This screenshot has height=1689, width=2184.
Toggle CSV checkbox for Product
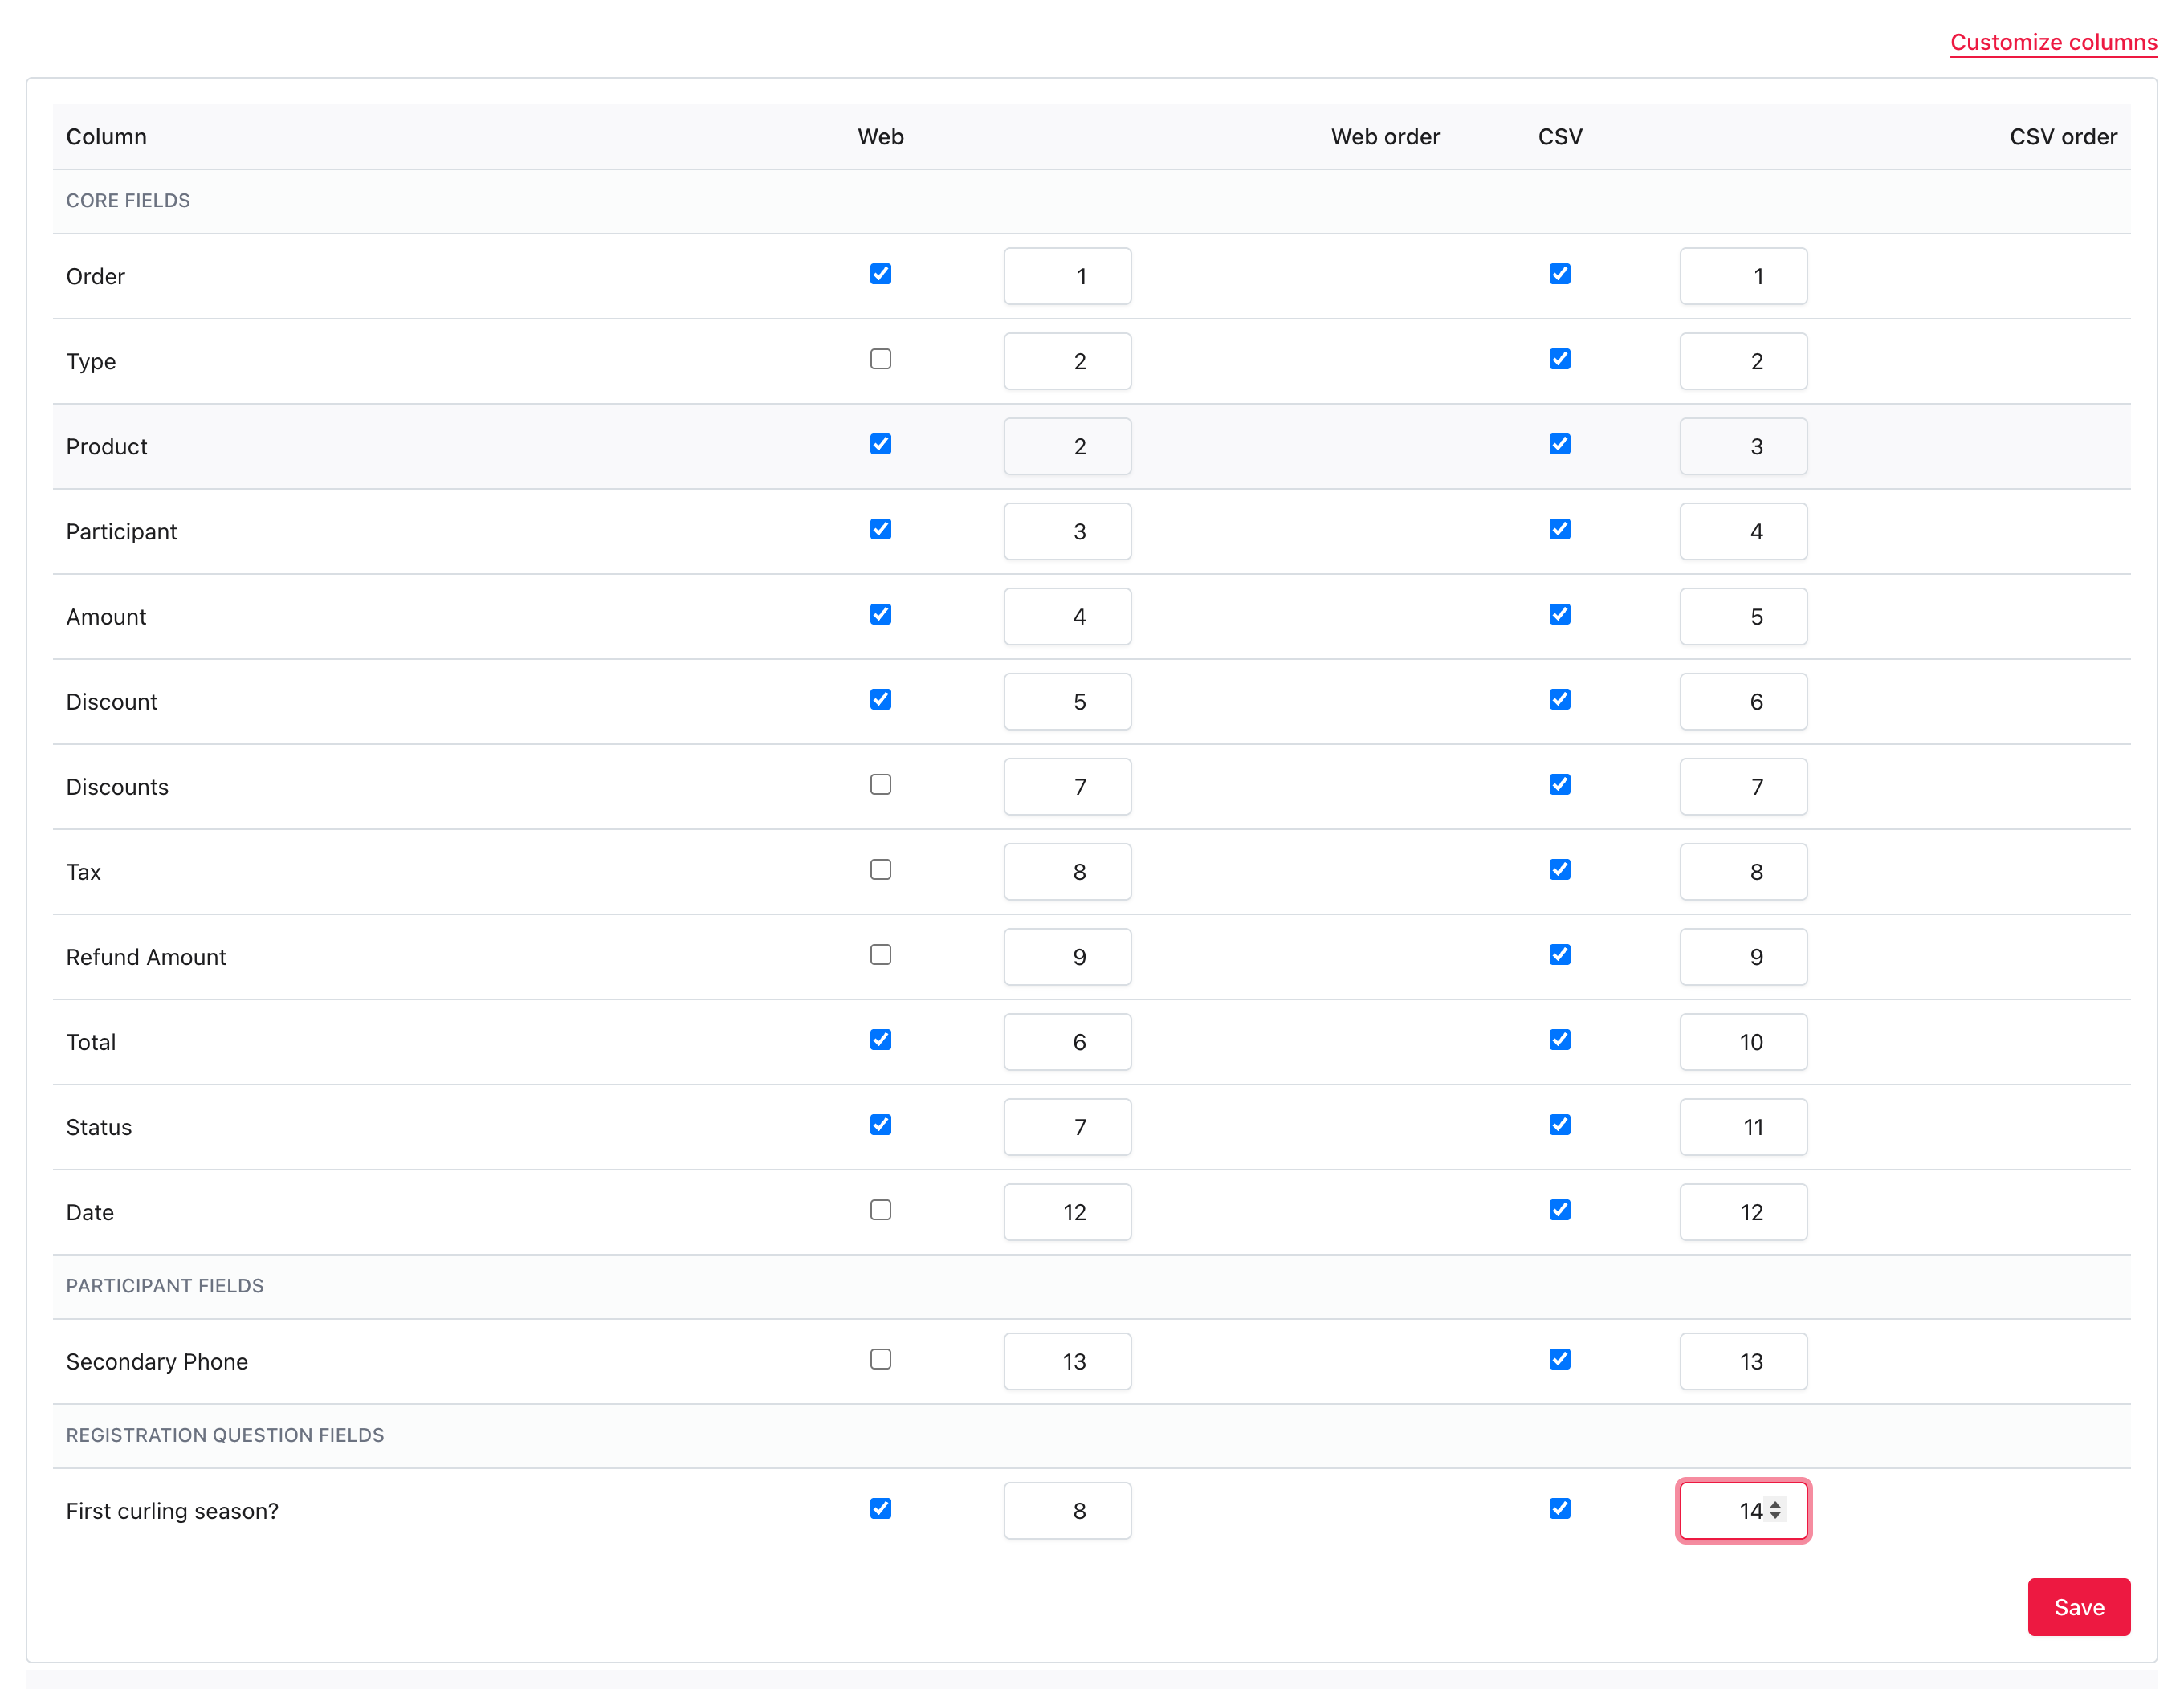coord(1559,444)
